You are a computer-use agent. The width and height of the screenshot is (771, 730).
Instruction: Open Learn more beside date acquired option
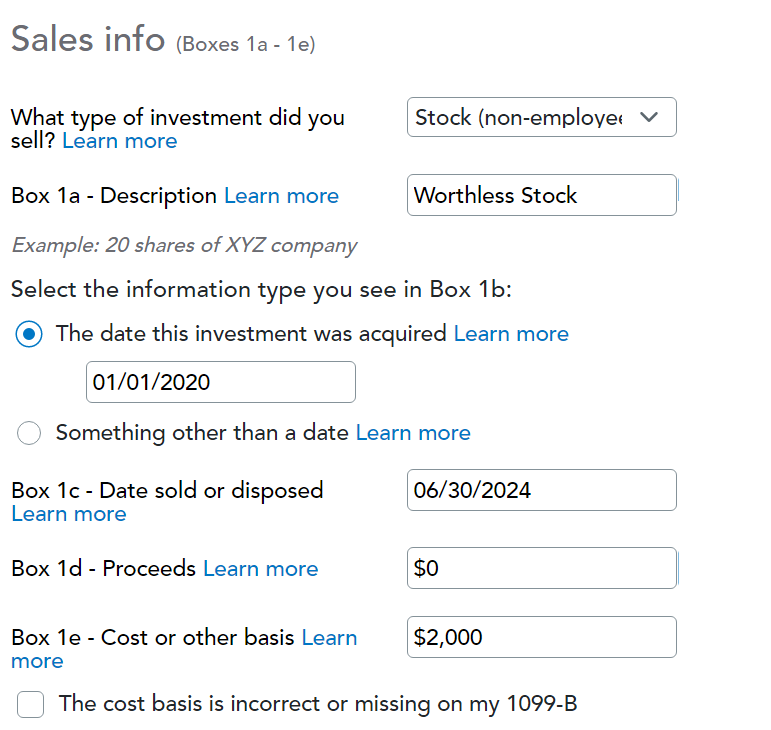(x=511, y=334)
